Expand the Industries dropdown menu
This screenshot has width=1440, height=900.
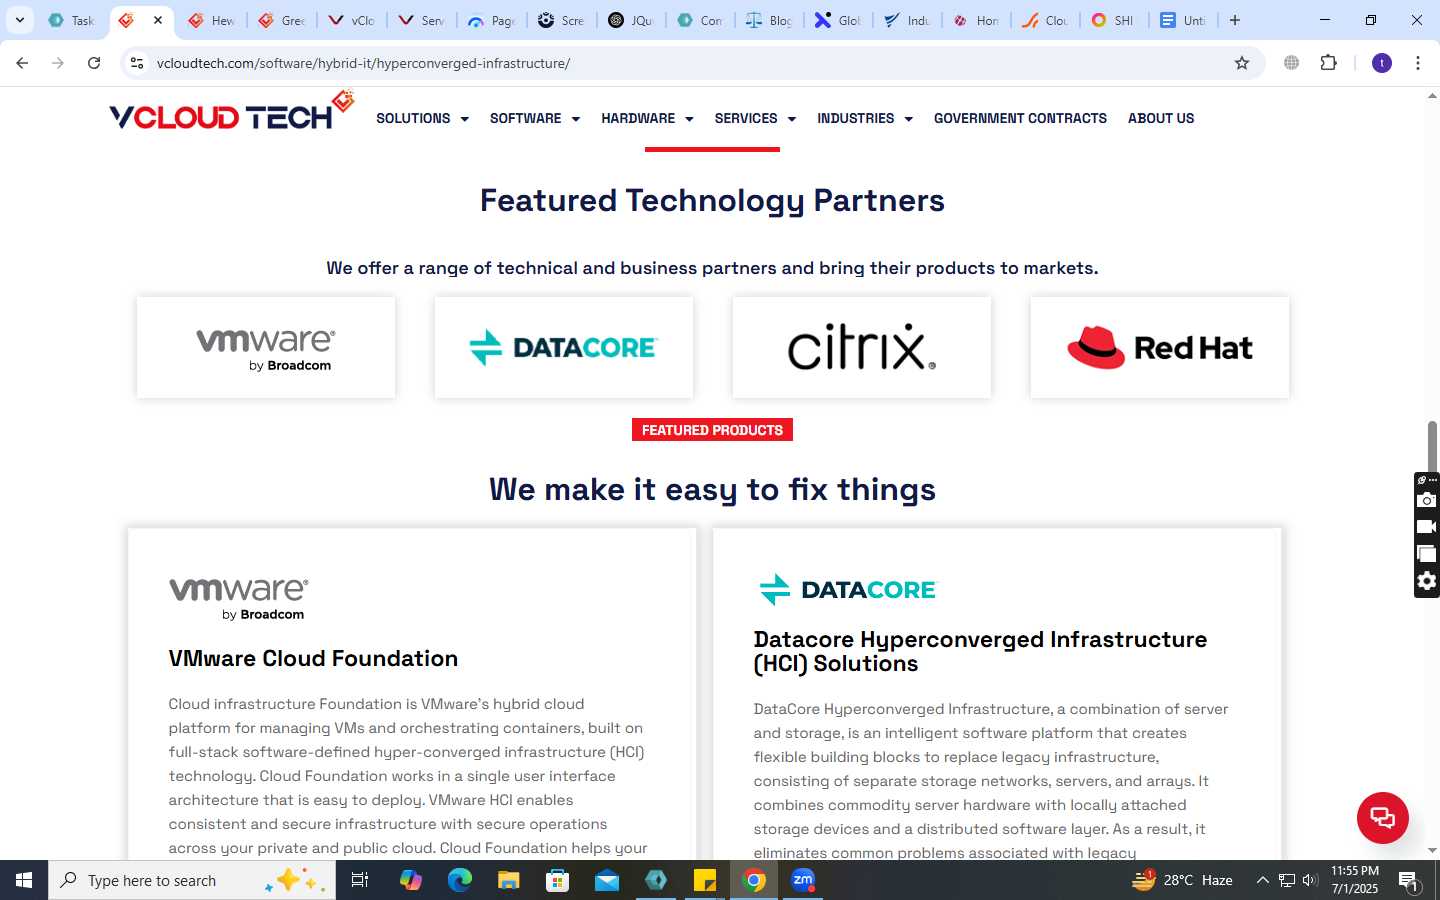865,118
